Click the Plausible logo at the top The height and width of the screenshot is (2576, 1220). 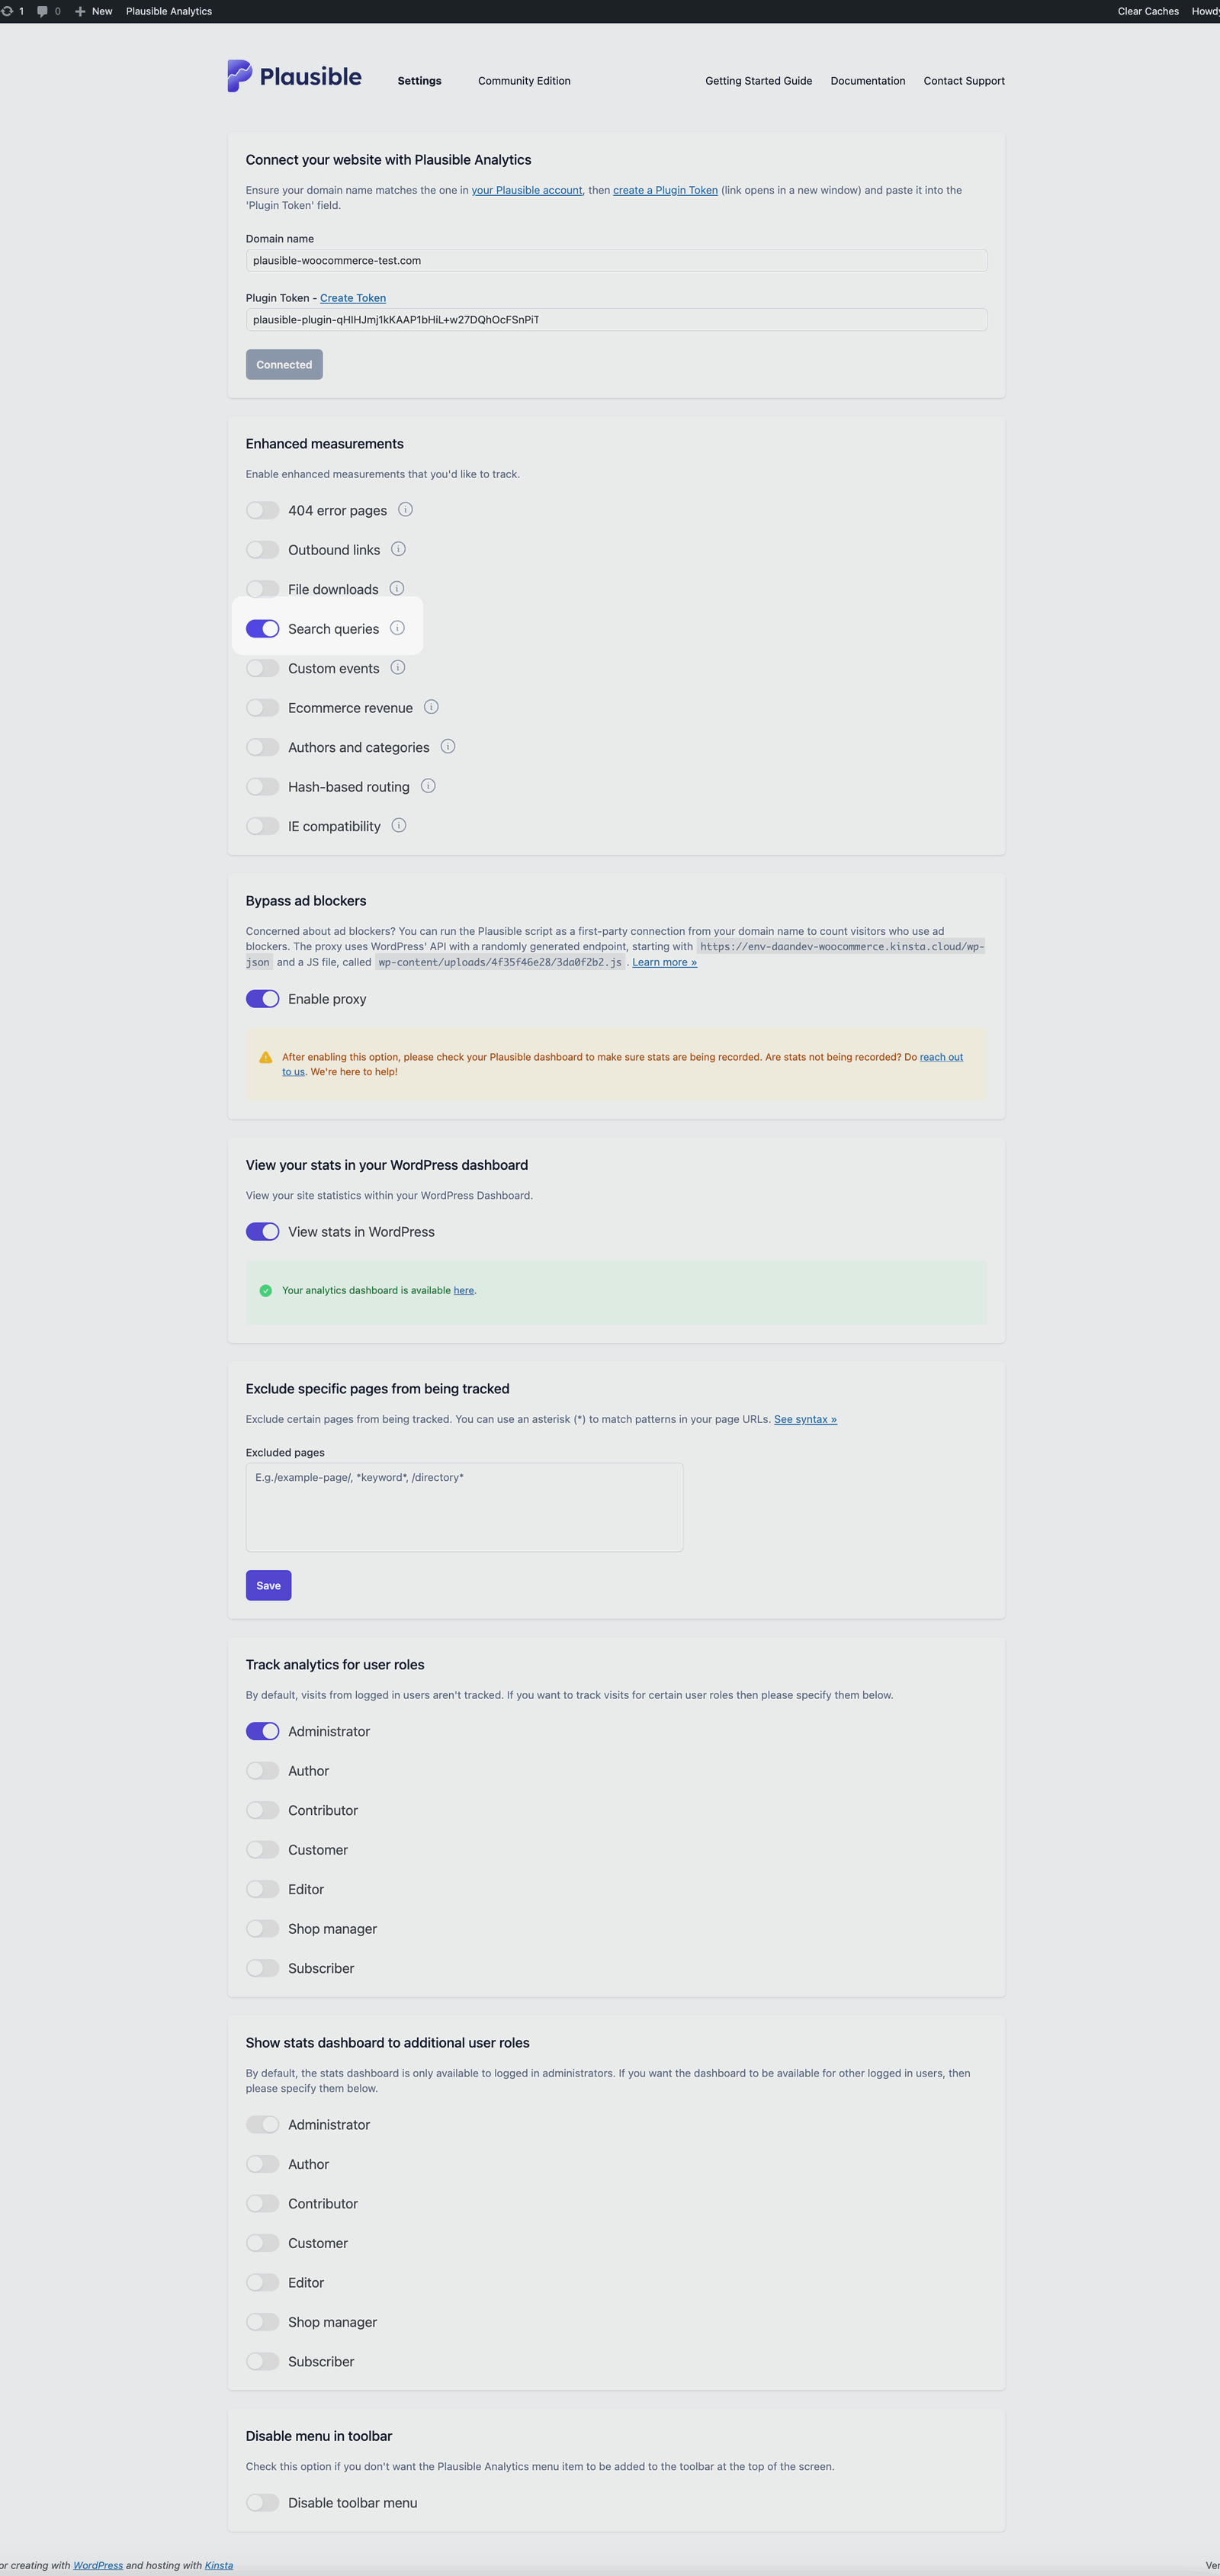(294, 76)
